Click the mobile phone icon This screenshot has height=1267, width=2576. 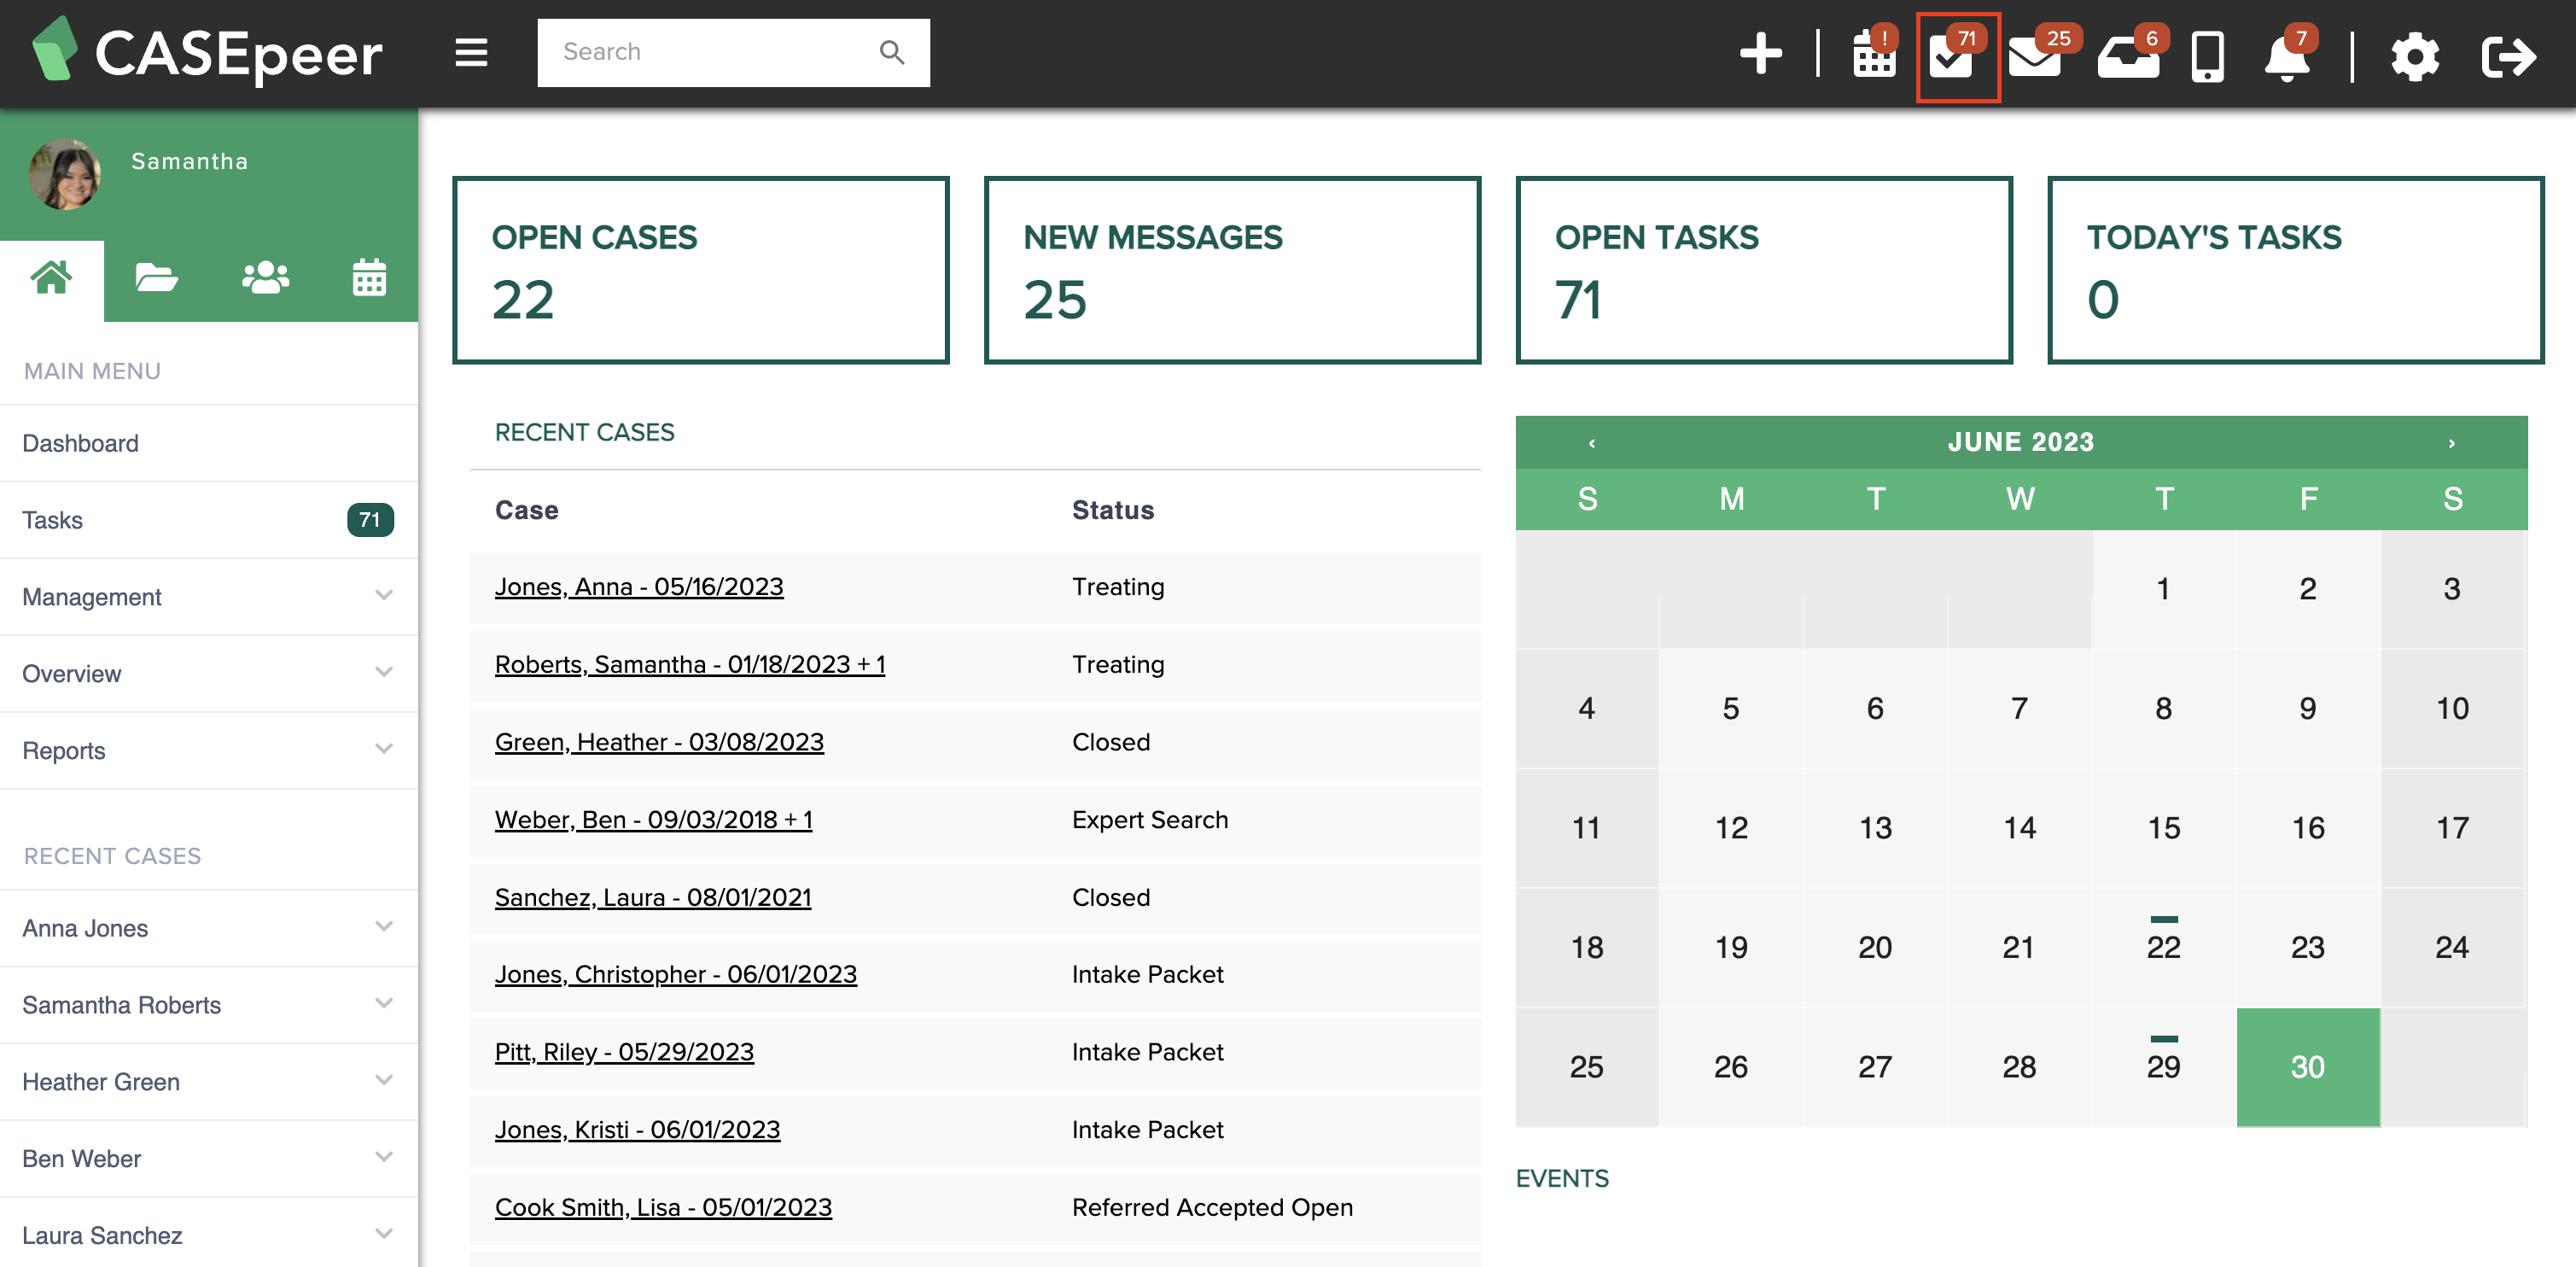[x=2207, y=56]
